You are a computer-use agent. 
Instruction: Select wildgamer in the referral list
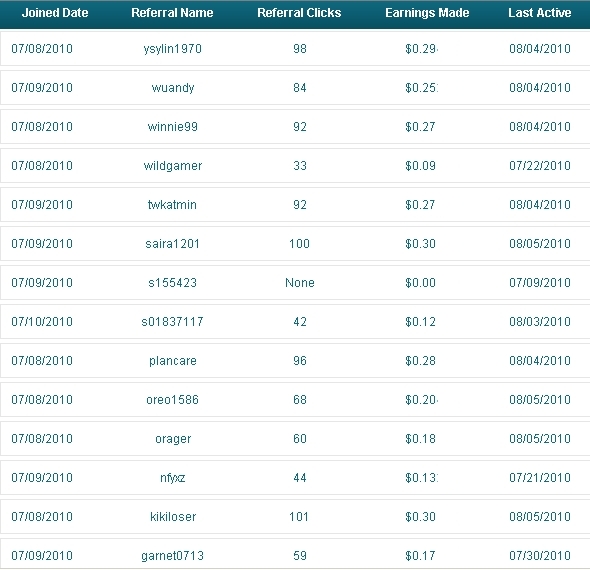click(x=173, y=166)
